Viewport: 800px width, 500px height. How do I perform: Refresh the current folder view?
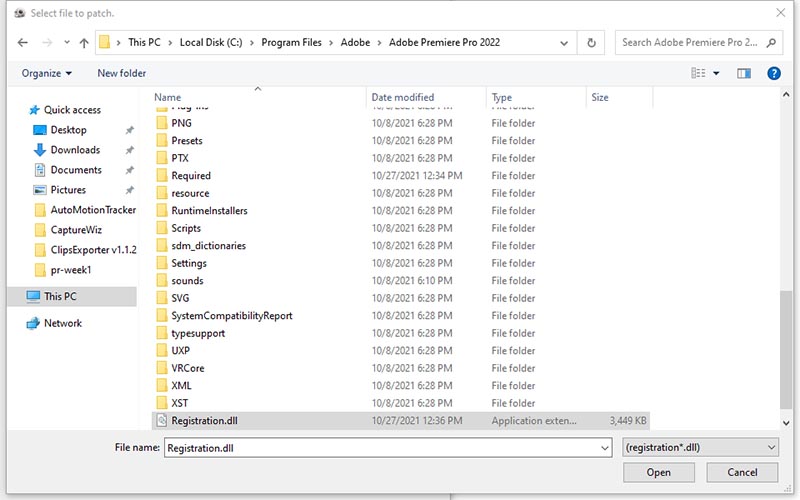(591, 43)
